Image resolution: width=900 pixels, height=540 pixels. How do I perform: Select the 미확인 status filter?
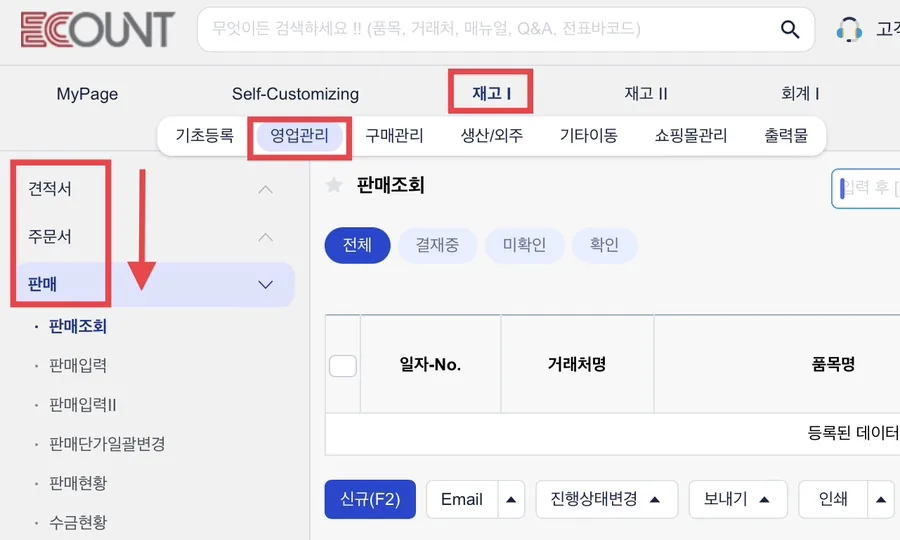[524, 245]
